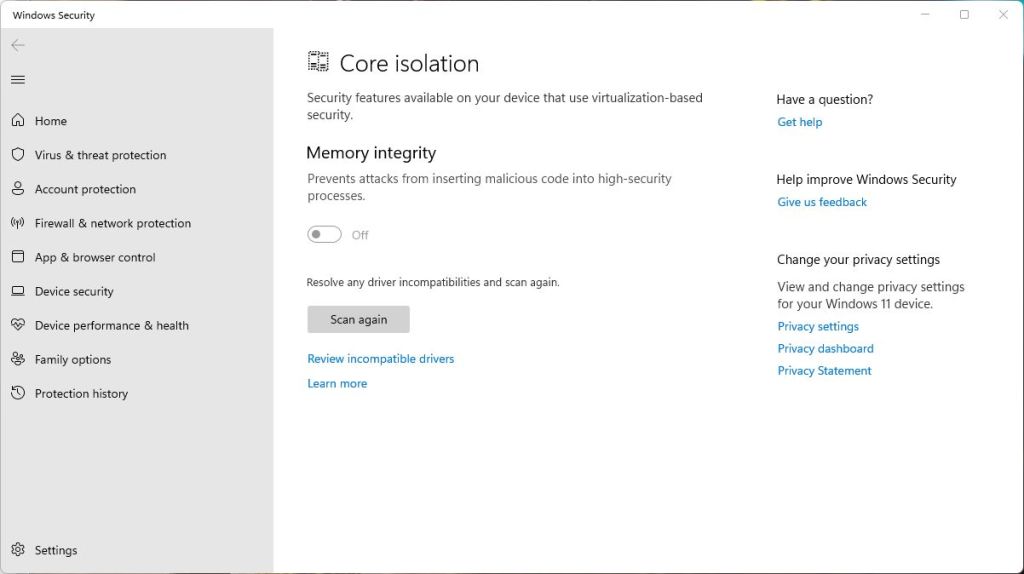Open Review incompatible drivers link
Viewport: 1024px width, 574px height.
click(x=380, y=359)
